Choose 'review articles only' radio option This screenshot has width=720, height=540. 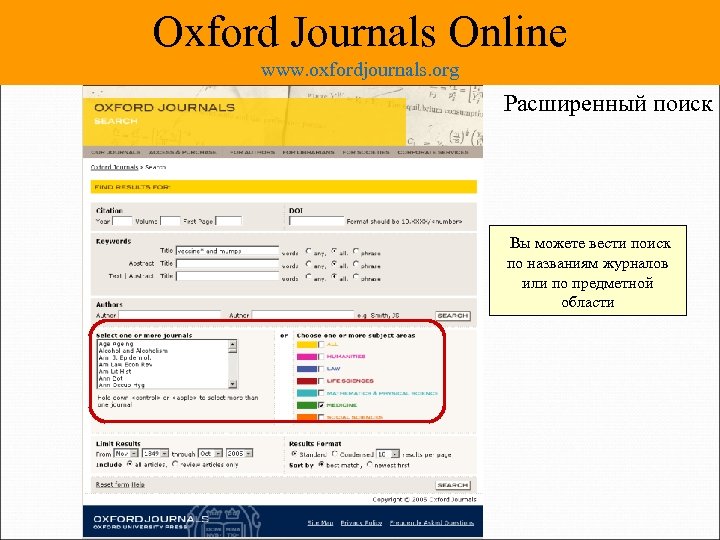pyautogui.click(x=175, y=464)
